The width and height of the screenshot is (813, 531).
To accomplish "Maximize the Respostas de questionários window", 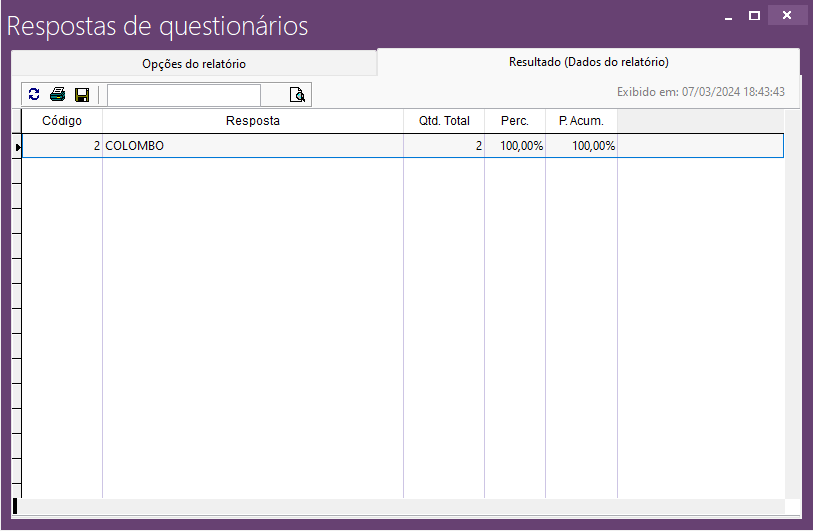I will (755, 15).
